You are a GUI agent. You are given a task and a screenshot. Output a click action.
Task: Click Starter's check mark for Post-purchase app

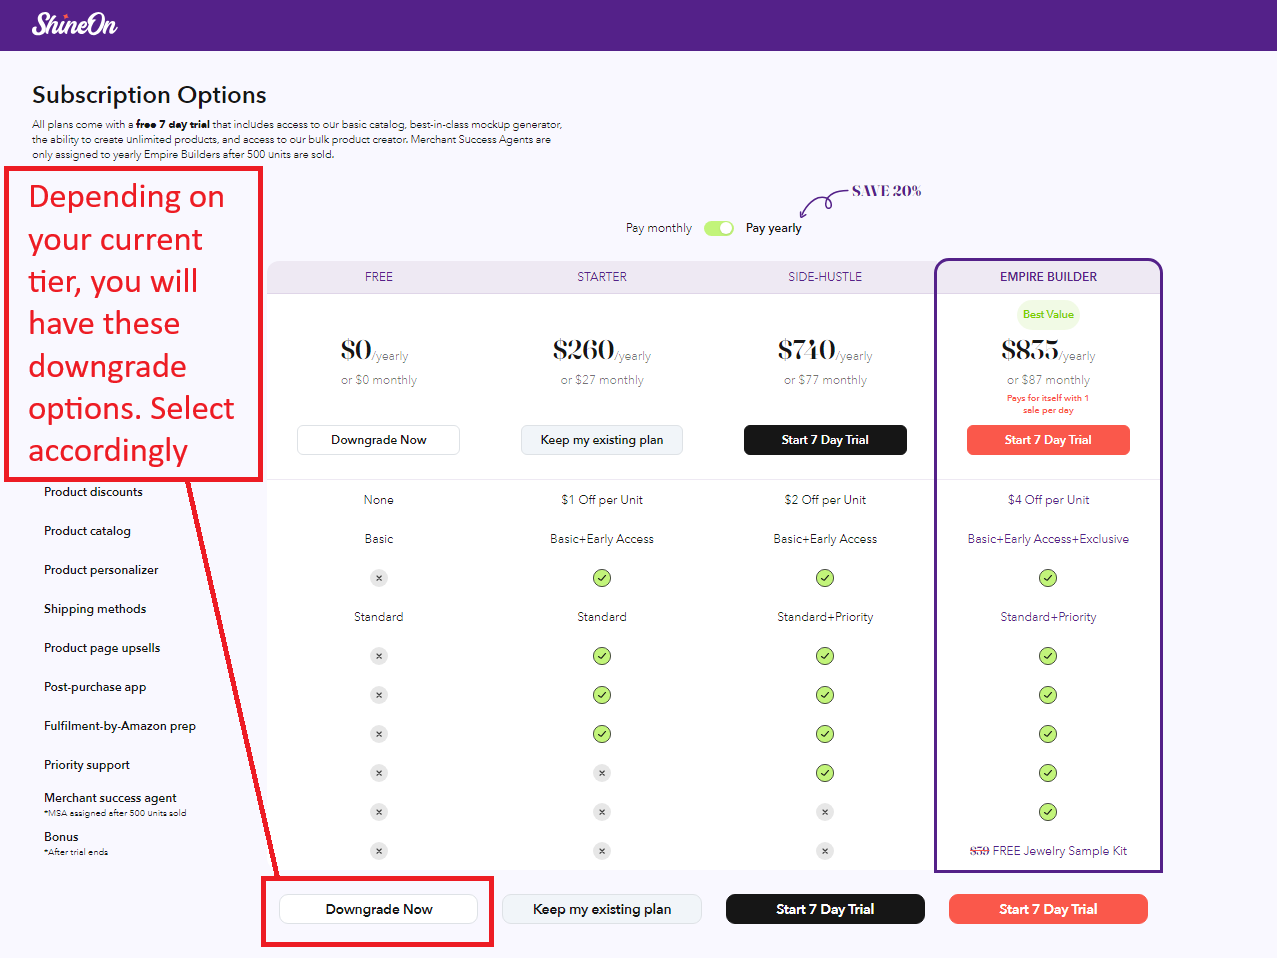coord(602,695)
